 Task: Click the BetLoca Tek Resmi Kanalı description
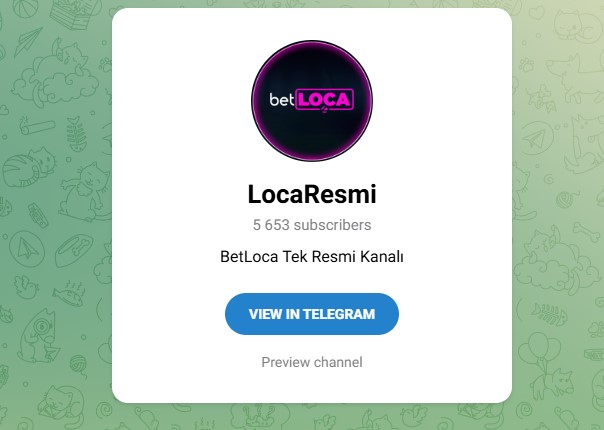click(x=312, y=257)
